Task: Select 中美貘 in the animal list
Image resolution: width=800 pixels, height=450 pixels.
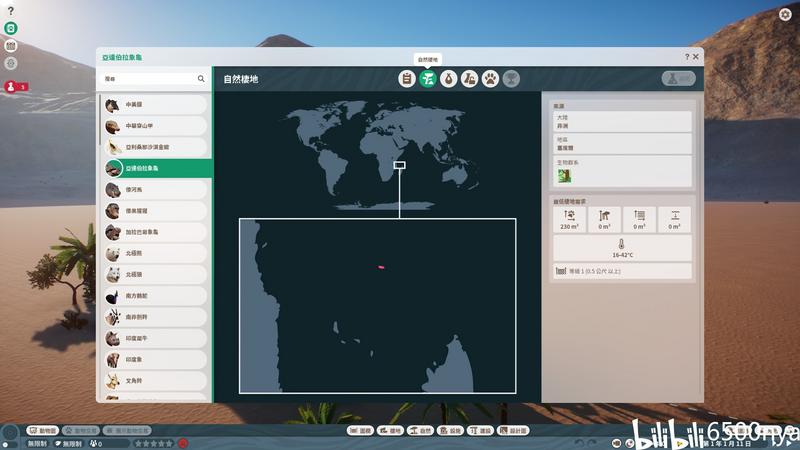Action: [156, 105]
